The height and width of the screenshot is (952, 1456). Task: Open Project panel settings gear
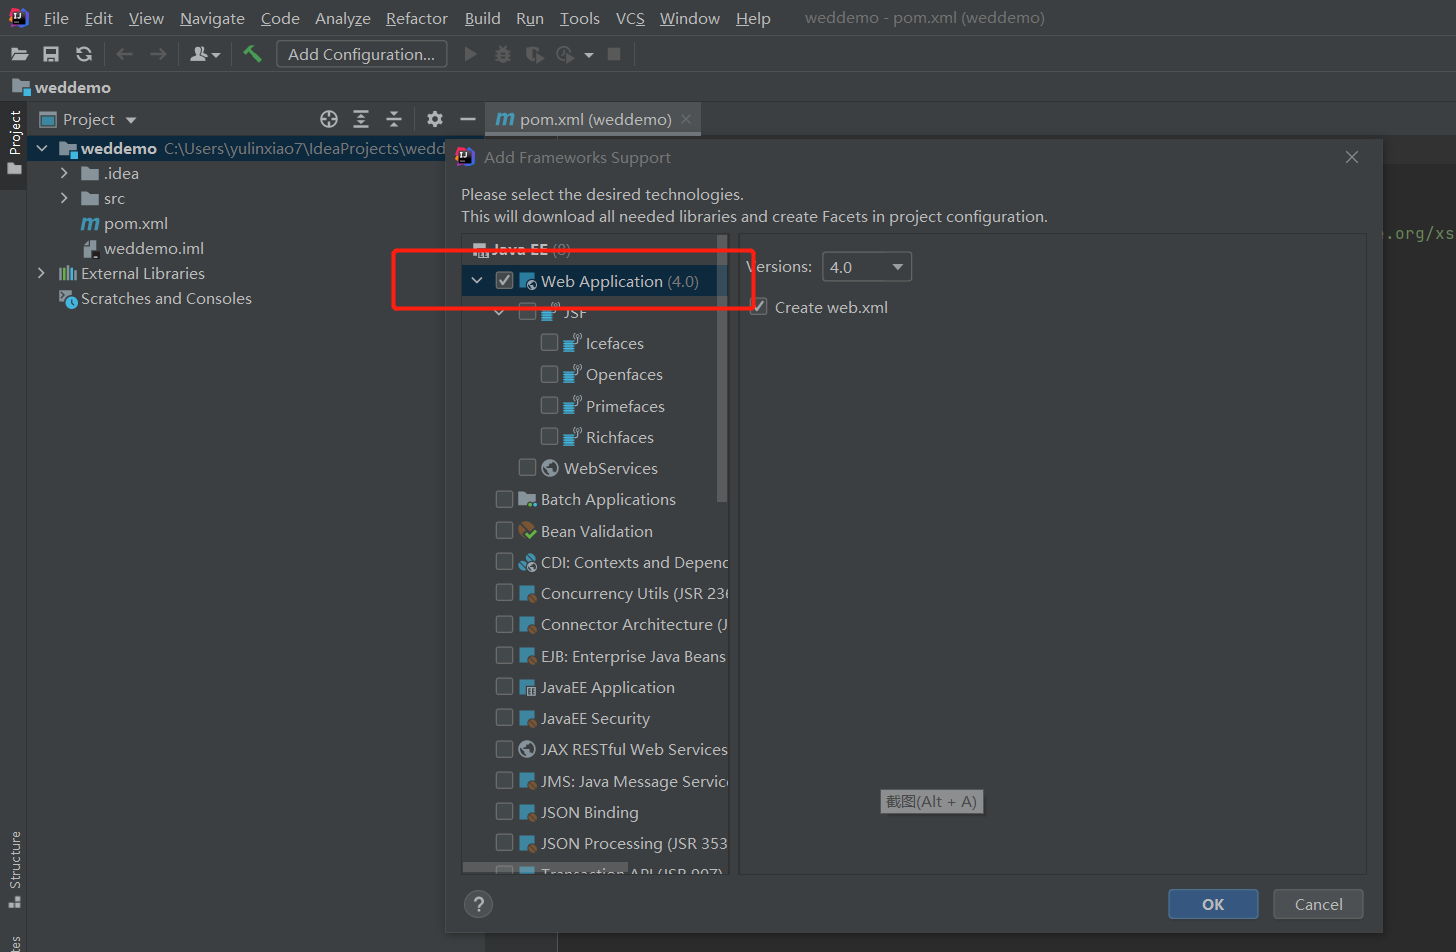point(435,119)
